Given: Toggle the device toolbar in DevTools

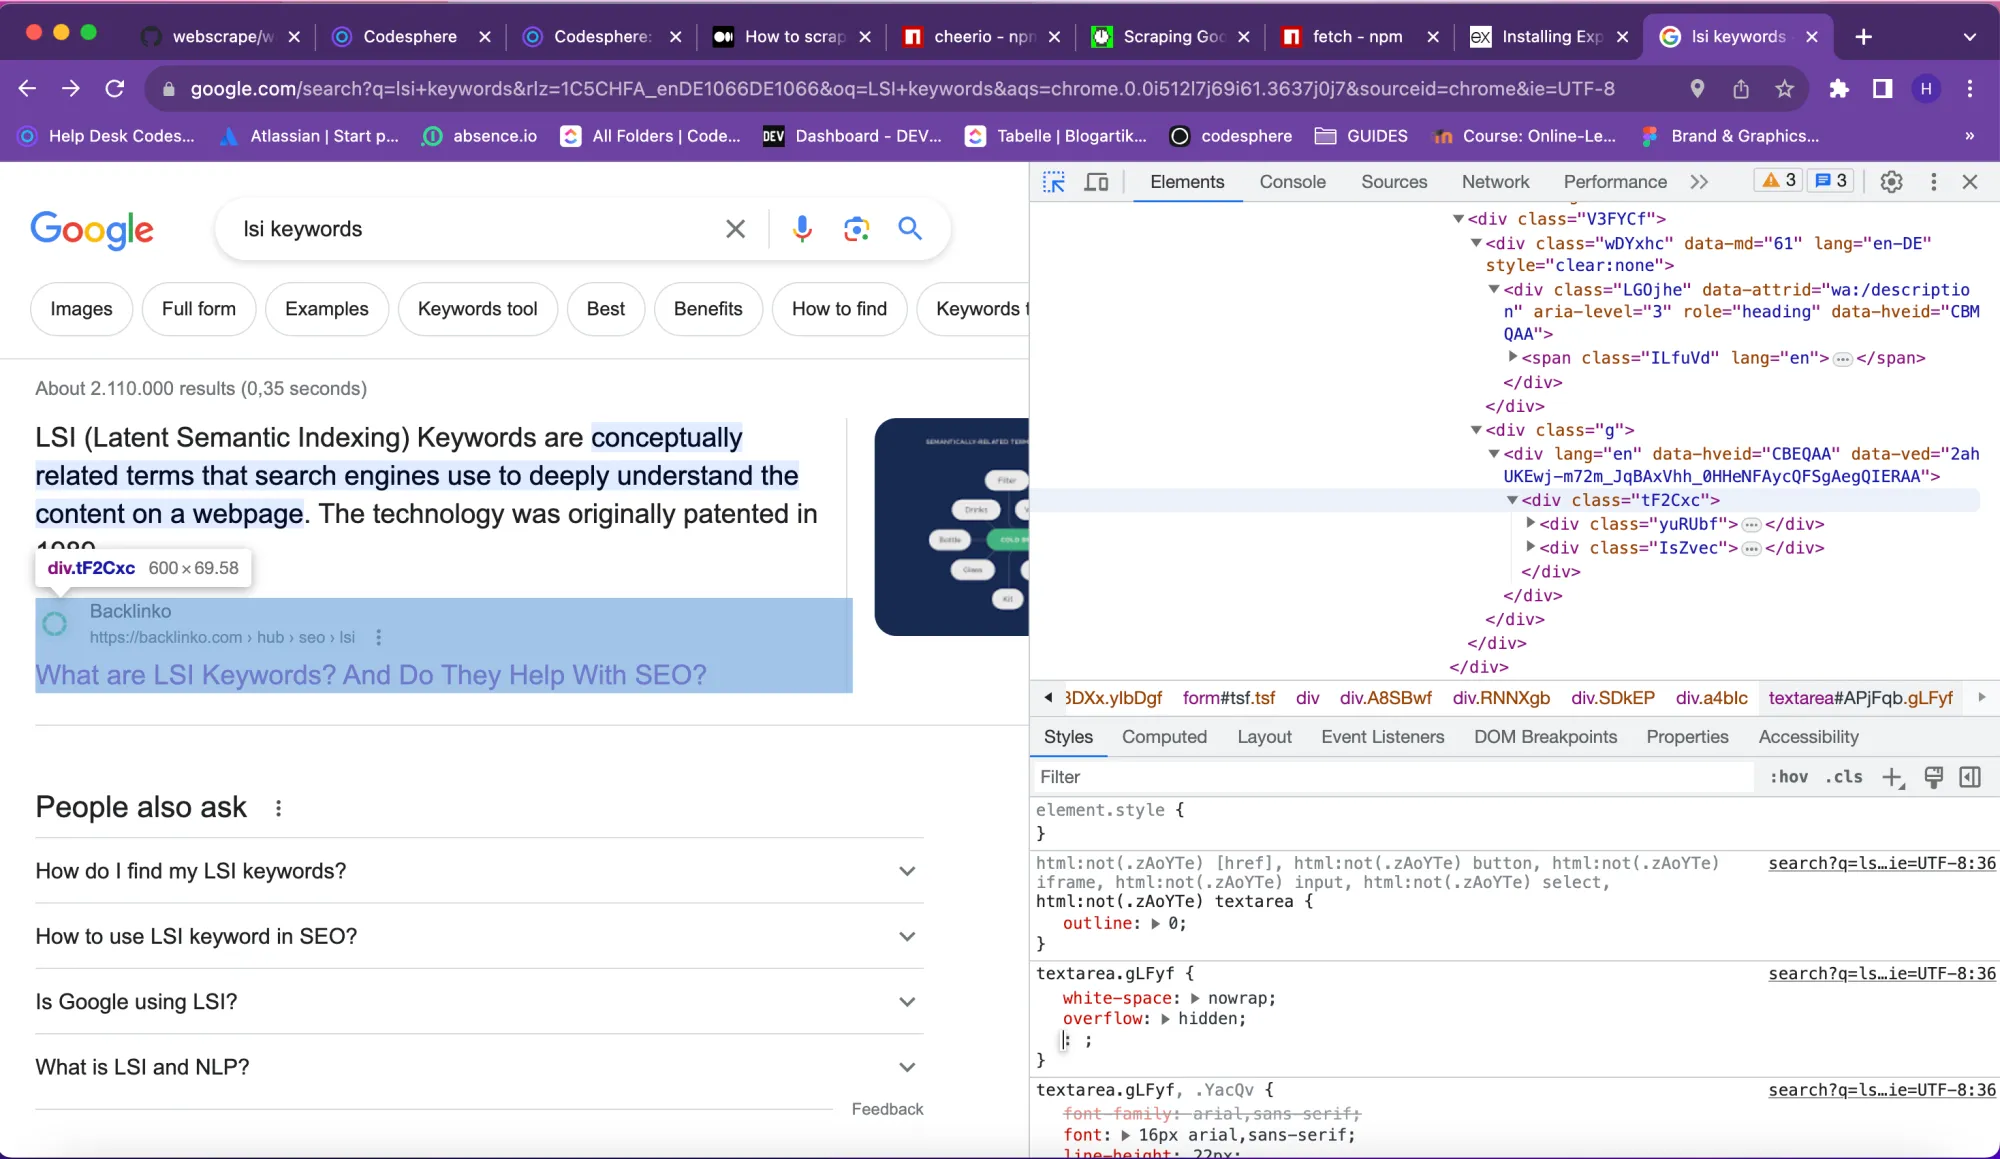Looking at the screenshot, I should click(x=1096, y=181).
